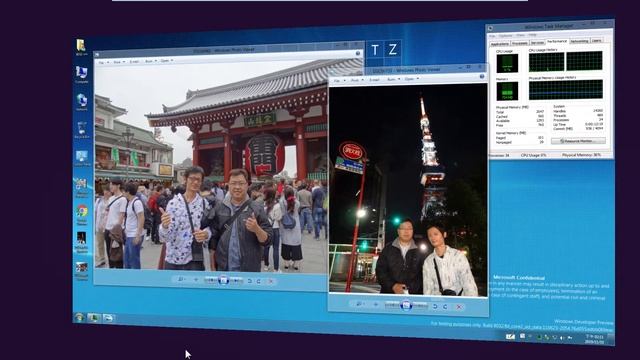Screen dimensions: 640x360
Task: Expand the Open dropdown in the left Photo Viewer
Action: pyautogui.click(x=166, y=60)
